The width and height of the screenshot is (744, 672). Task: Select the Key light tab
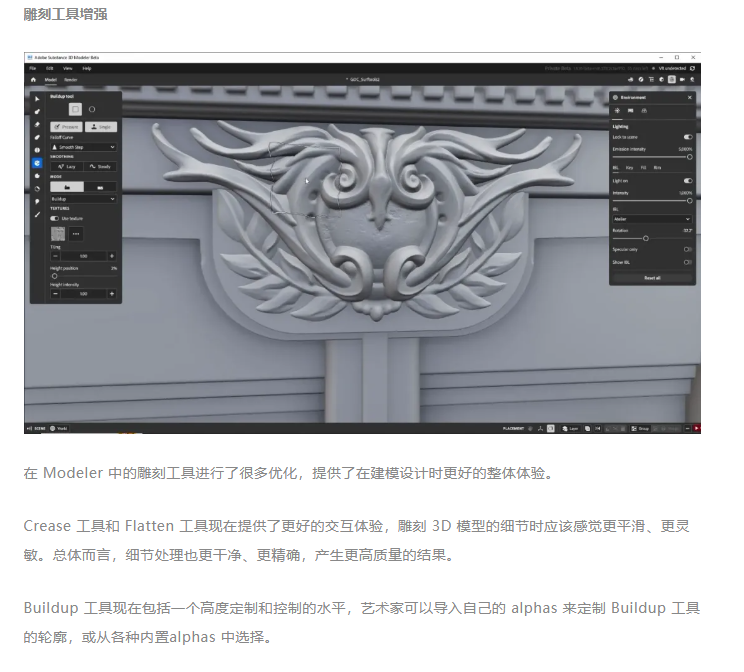pyautogui.click(x=630, y=168)
